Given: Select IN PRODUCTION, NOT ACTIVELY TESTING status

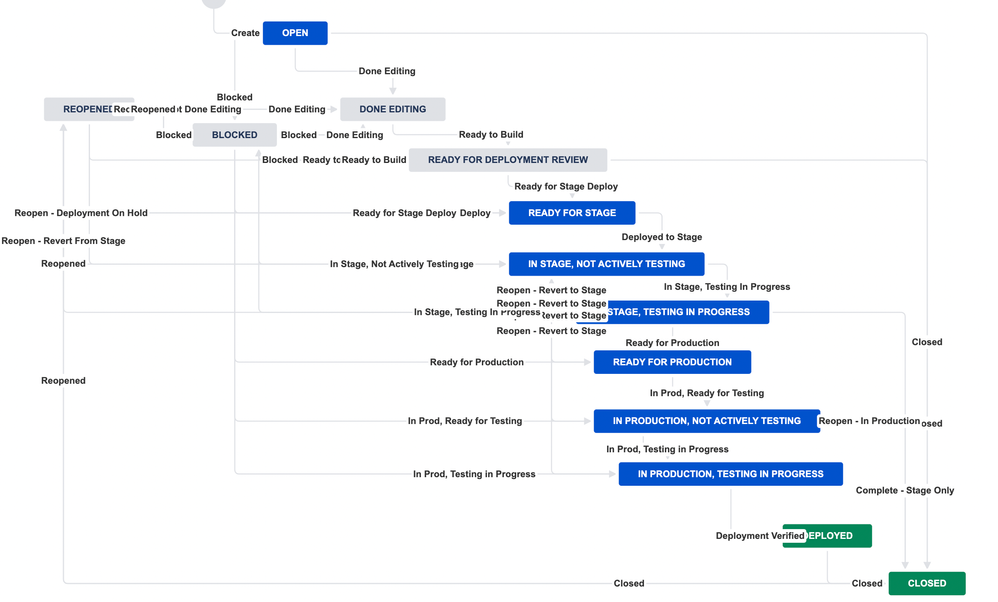Looking at the screenshot, I should pyautogui.click(x=706, y=421).
